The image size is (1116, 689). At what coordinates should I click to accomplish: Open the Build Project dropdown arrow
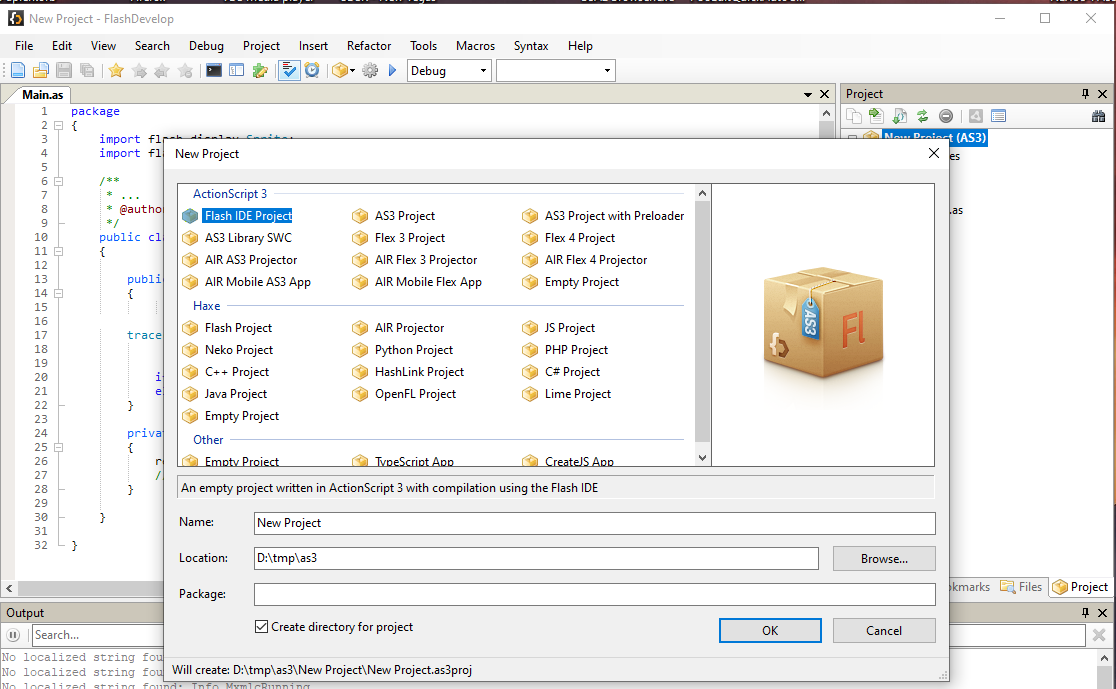352,70
